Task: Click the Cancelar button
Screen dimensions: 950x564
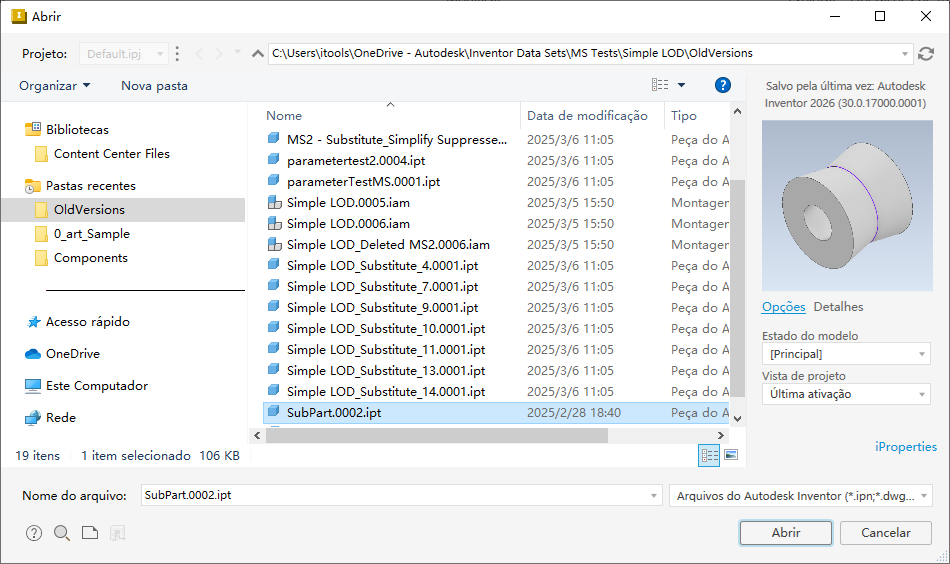Action: point(886,532)
